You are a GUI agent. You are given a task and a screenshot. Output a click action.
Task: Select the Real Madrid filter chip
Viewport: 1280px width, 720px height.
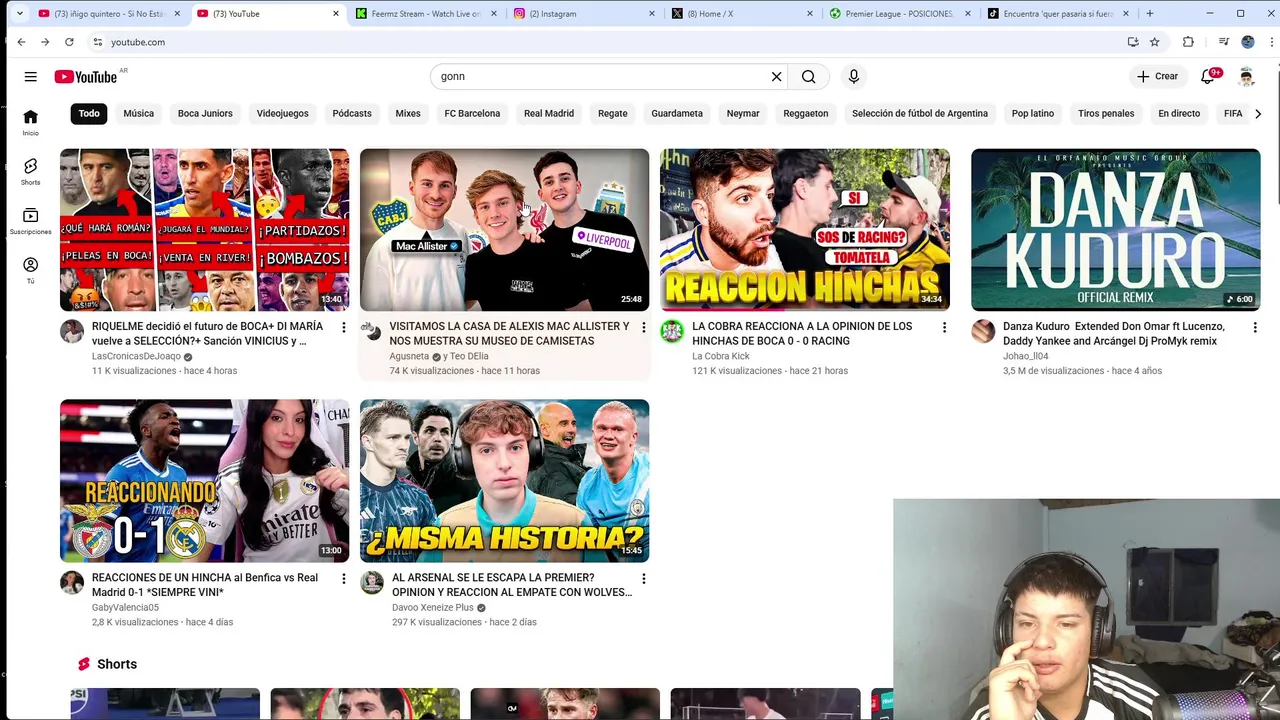[x=549, y=113]
